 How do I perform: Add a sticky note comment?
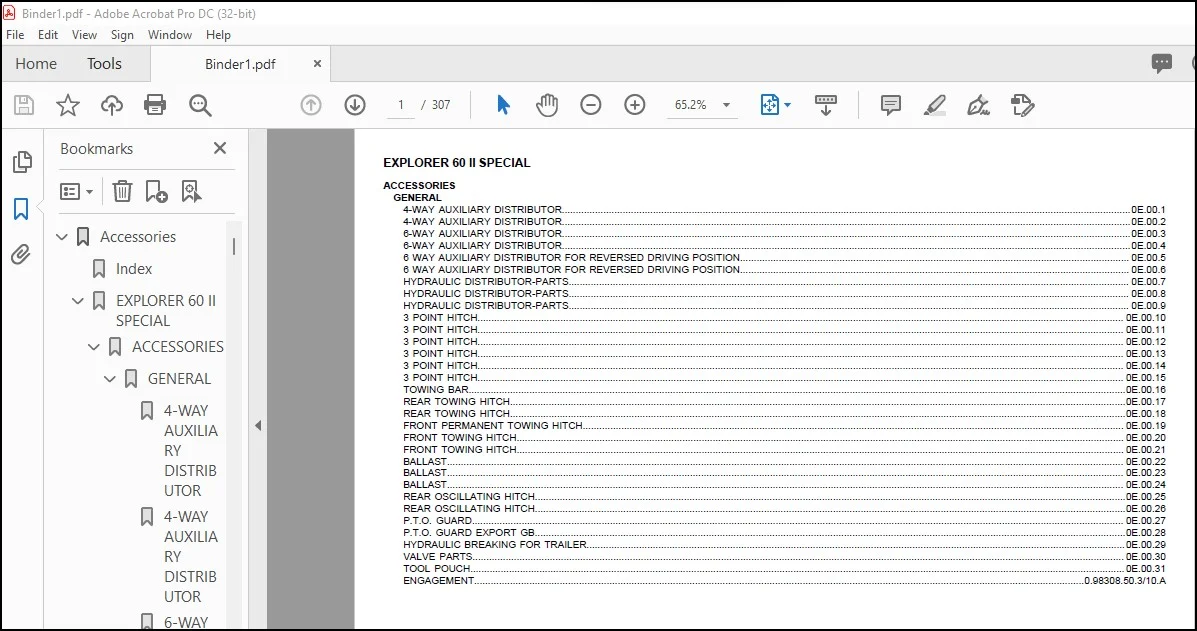pos(890,105)
